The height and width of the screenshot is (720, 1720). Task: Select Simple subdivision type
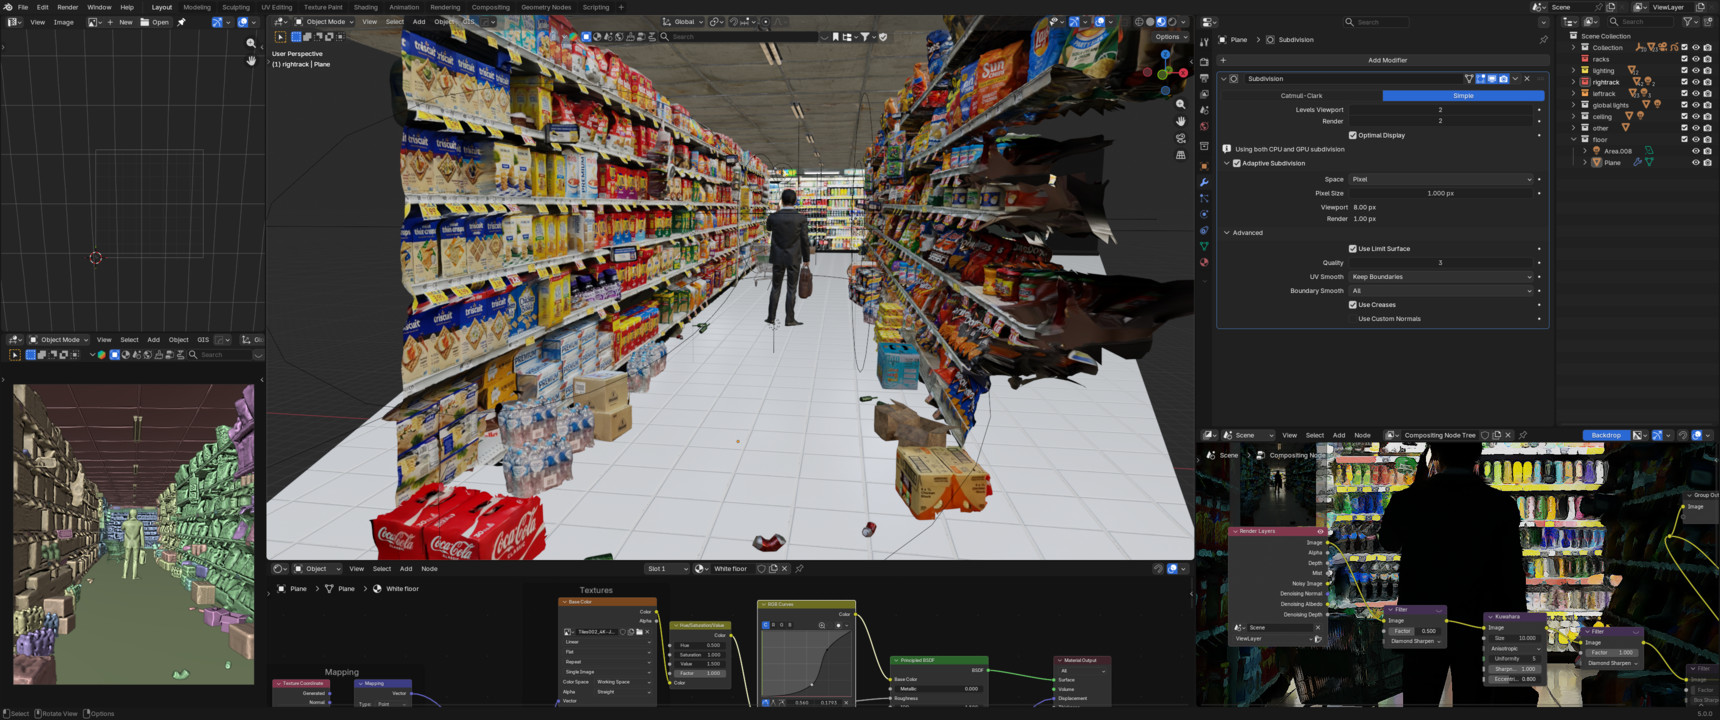pyautogui.click(x=1463, y=96)
